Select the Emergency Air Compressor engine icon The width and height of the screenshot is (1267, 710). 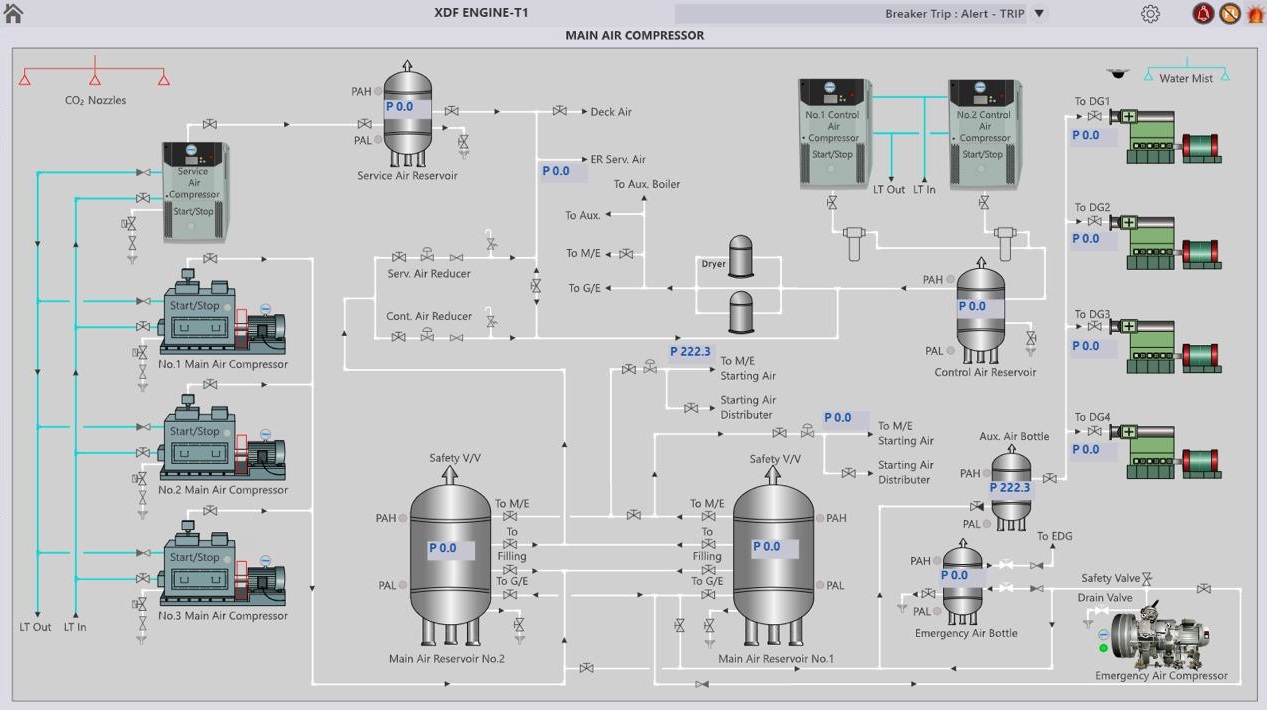(1160, 637)
